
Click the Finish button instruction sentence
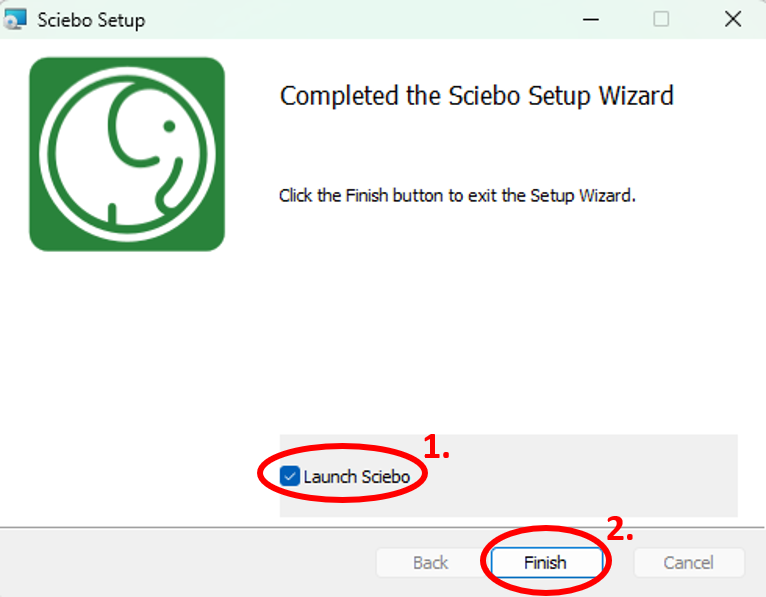coord(457,195)
